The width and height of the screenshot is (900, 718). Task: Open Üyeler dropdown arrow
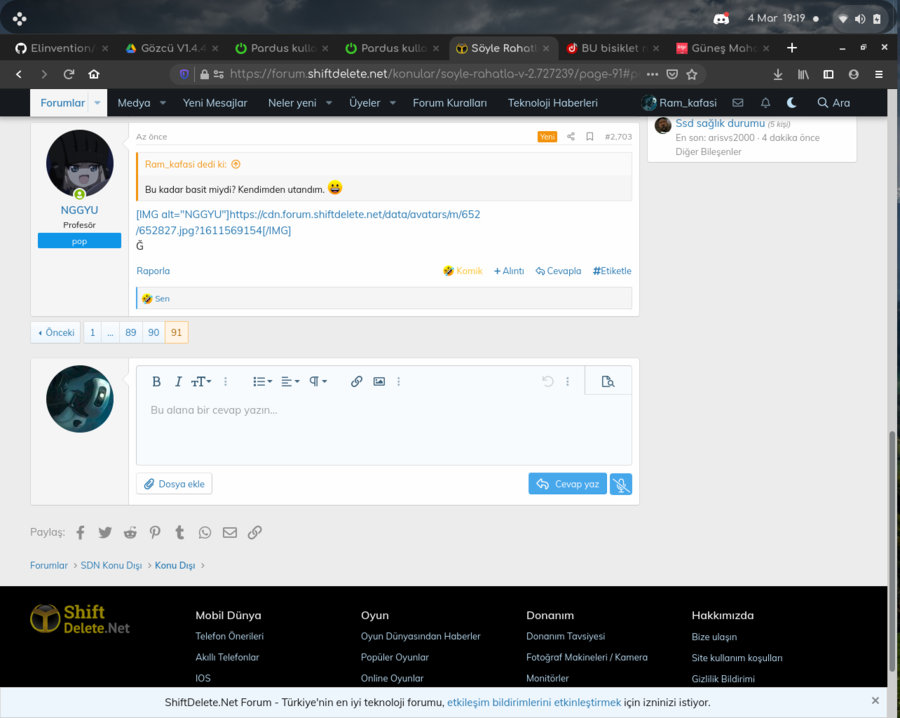click(393, 103)
